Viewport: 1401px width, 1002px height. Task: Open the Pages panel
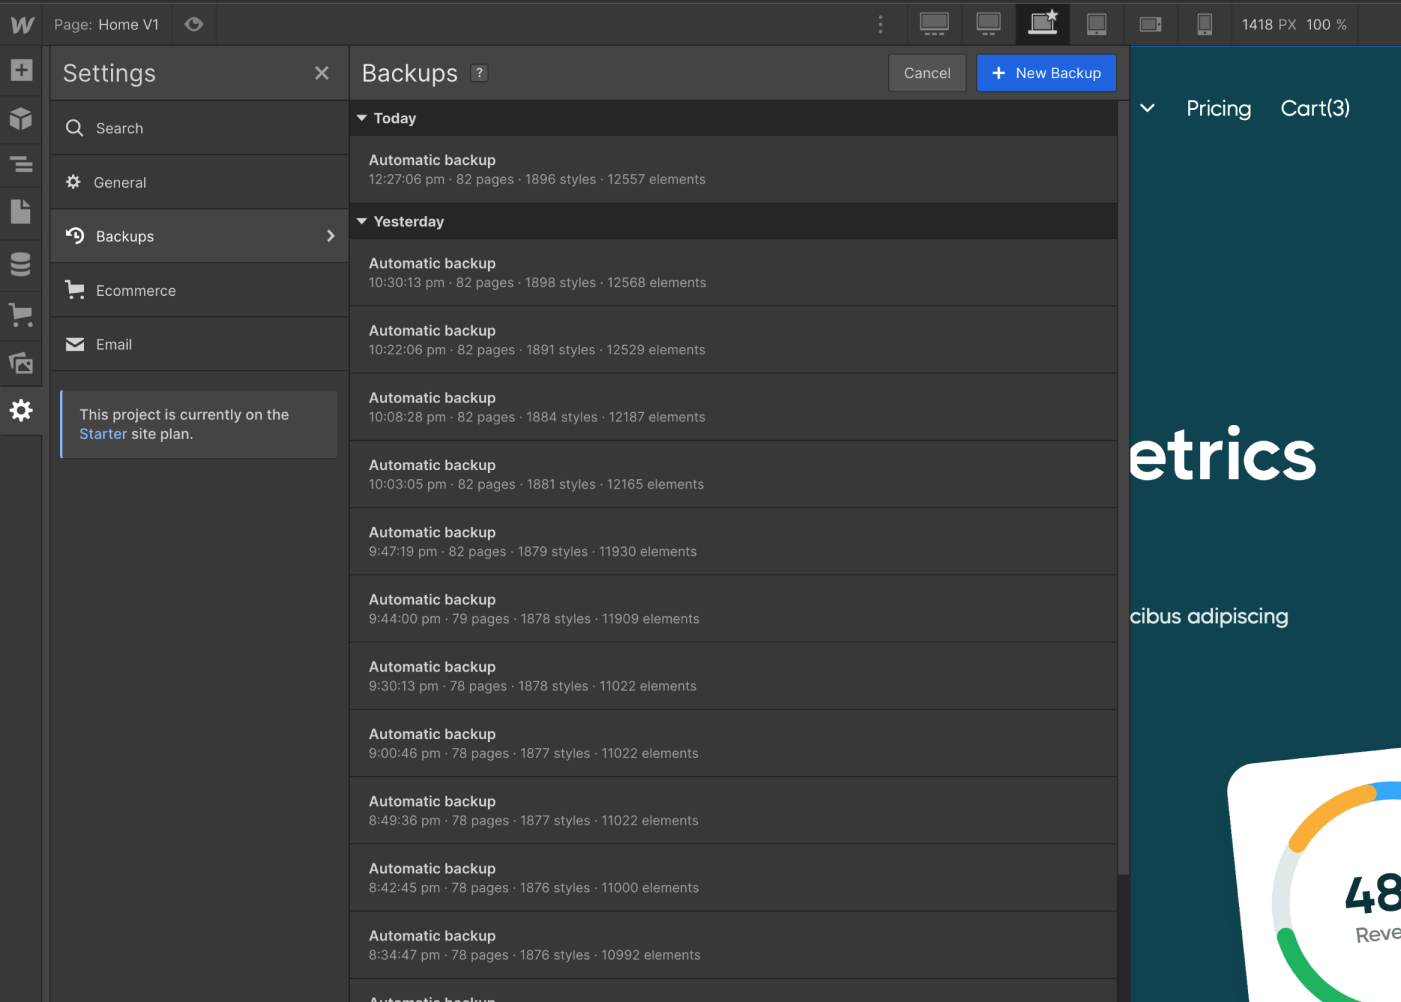[21, 211]
